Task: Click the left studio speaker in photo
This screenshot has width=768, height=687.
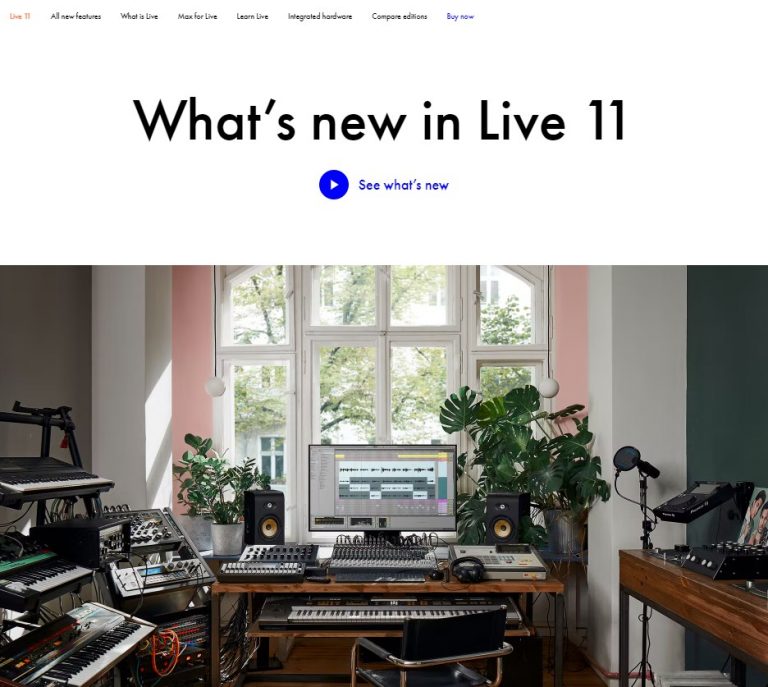Action: pos(264,517)
